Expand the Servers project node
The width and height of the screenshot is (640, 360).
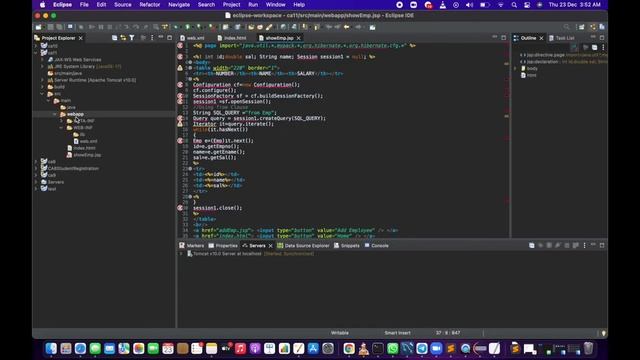(x=36, y=182)
